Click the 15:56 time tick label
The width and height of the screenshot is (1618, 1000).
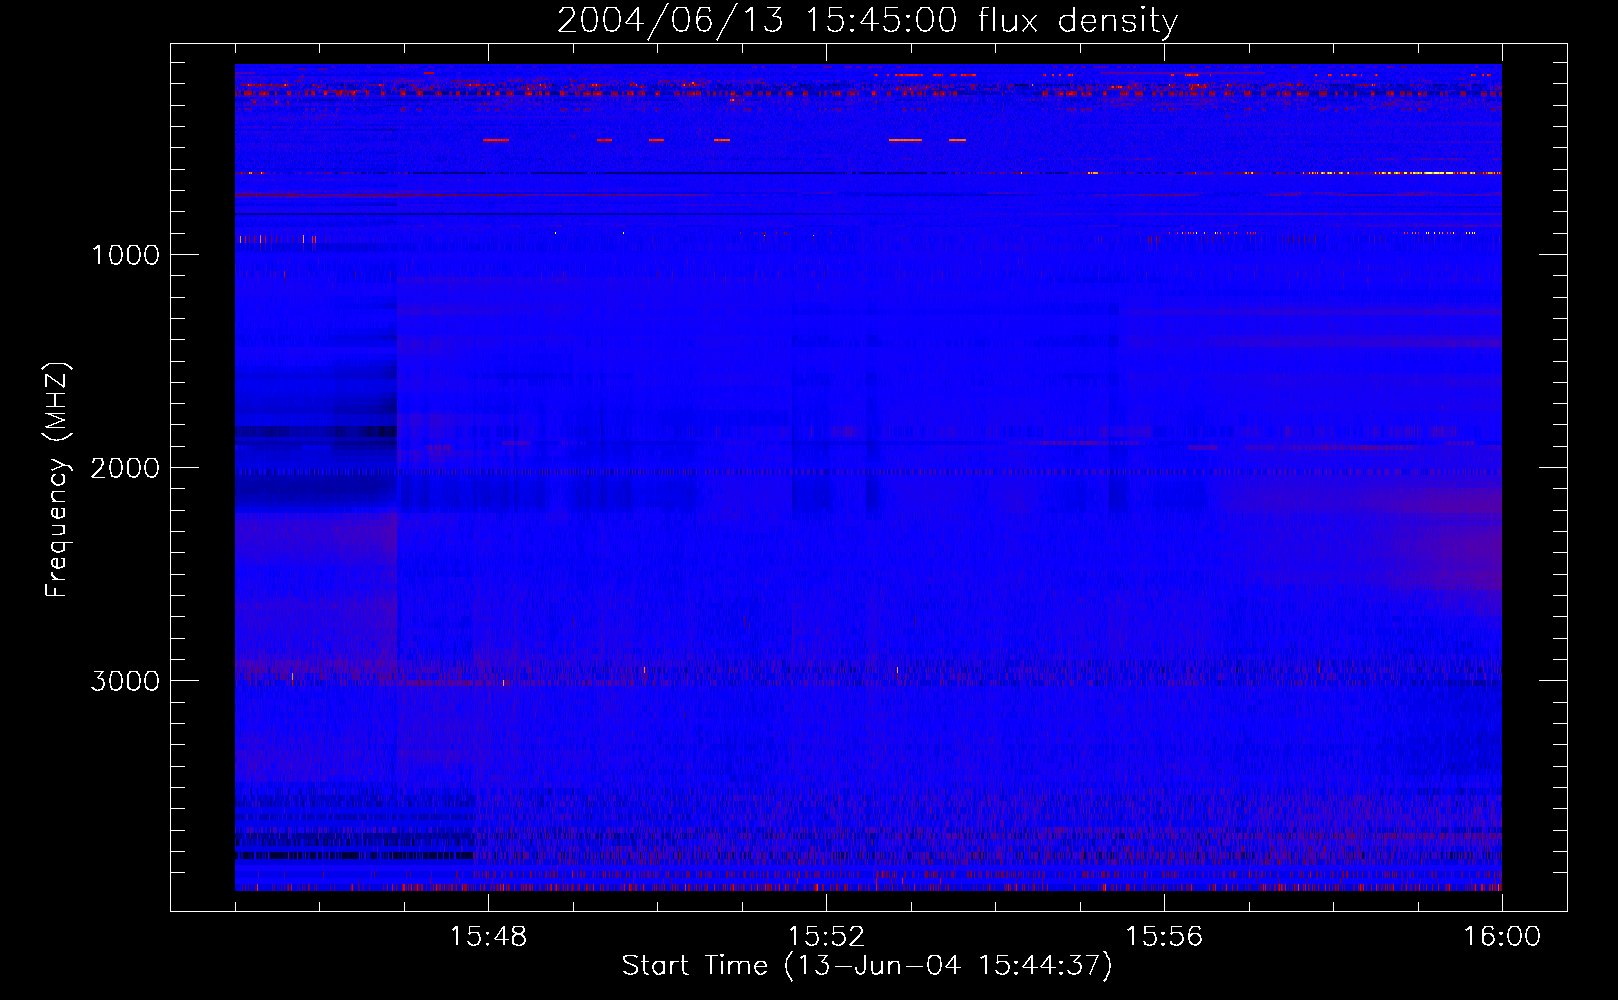[1164, 937]
